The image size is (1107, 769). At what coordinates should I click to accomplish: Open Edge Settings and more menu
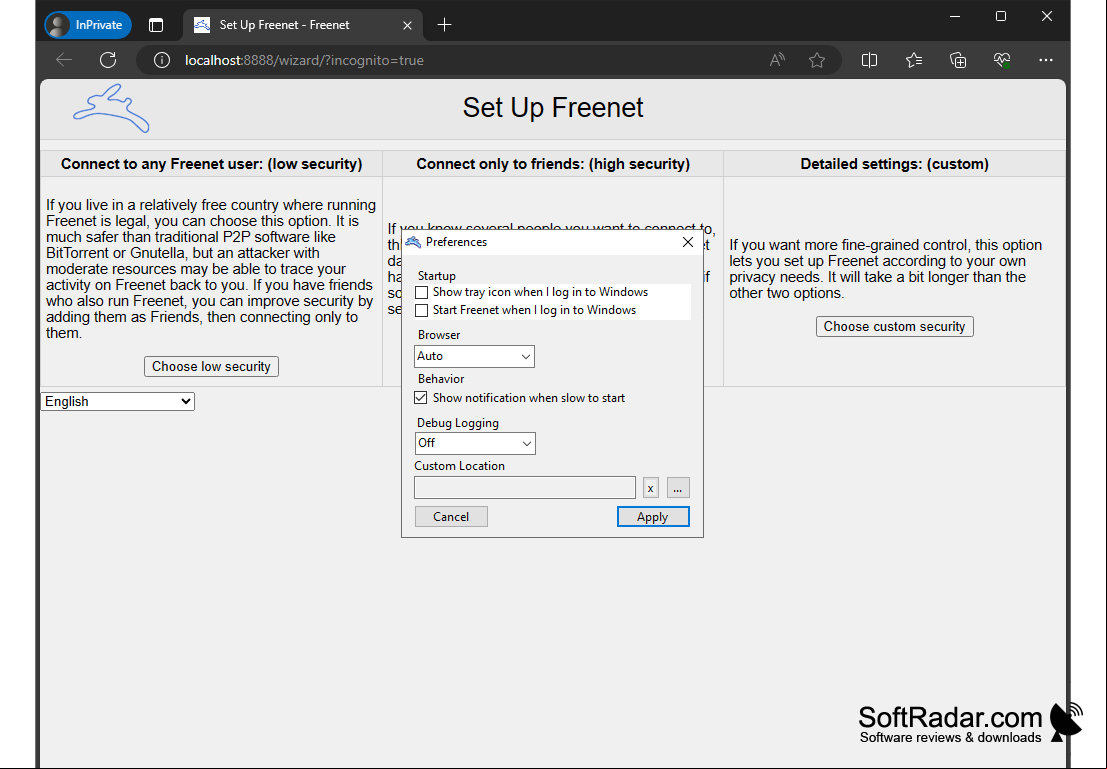click(1046, 60)
